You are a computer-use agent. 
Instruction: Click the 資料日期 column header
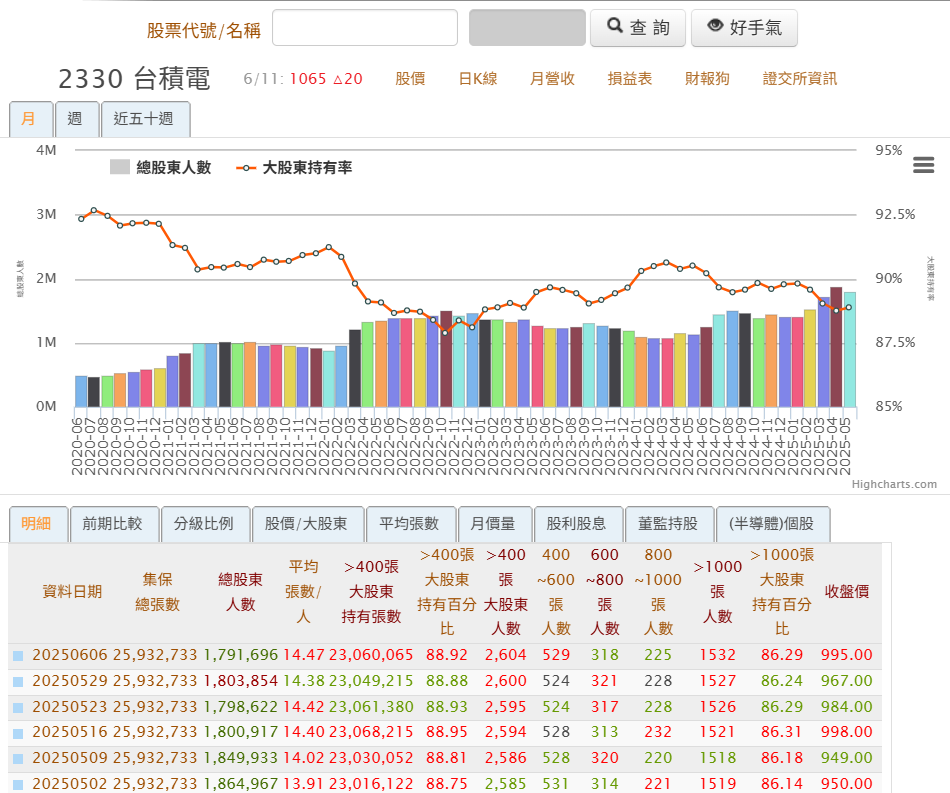72,592
